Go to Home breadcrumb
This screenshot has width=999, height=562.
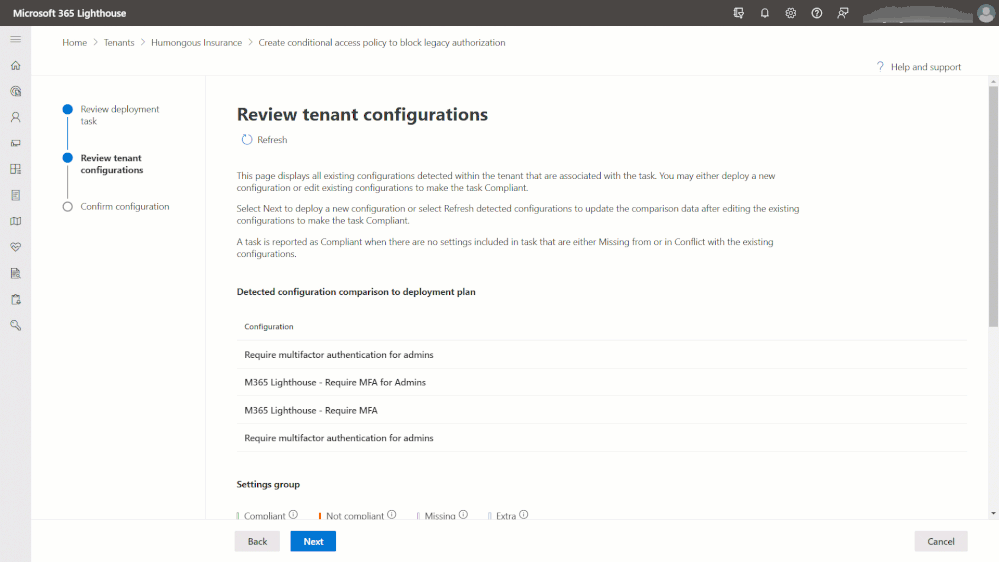[75, 43]
